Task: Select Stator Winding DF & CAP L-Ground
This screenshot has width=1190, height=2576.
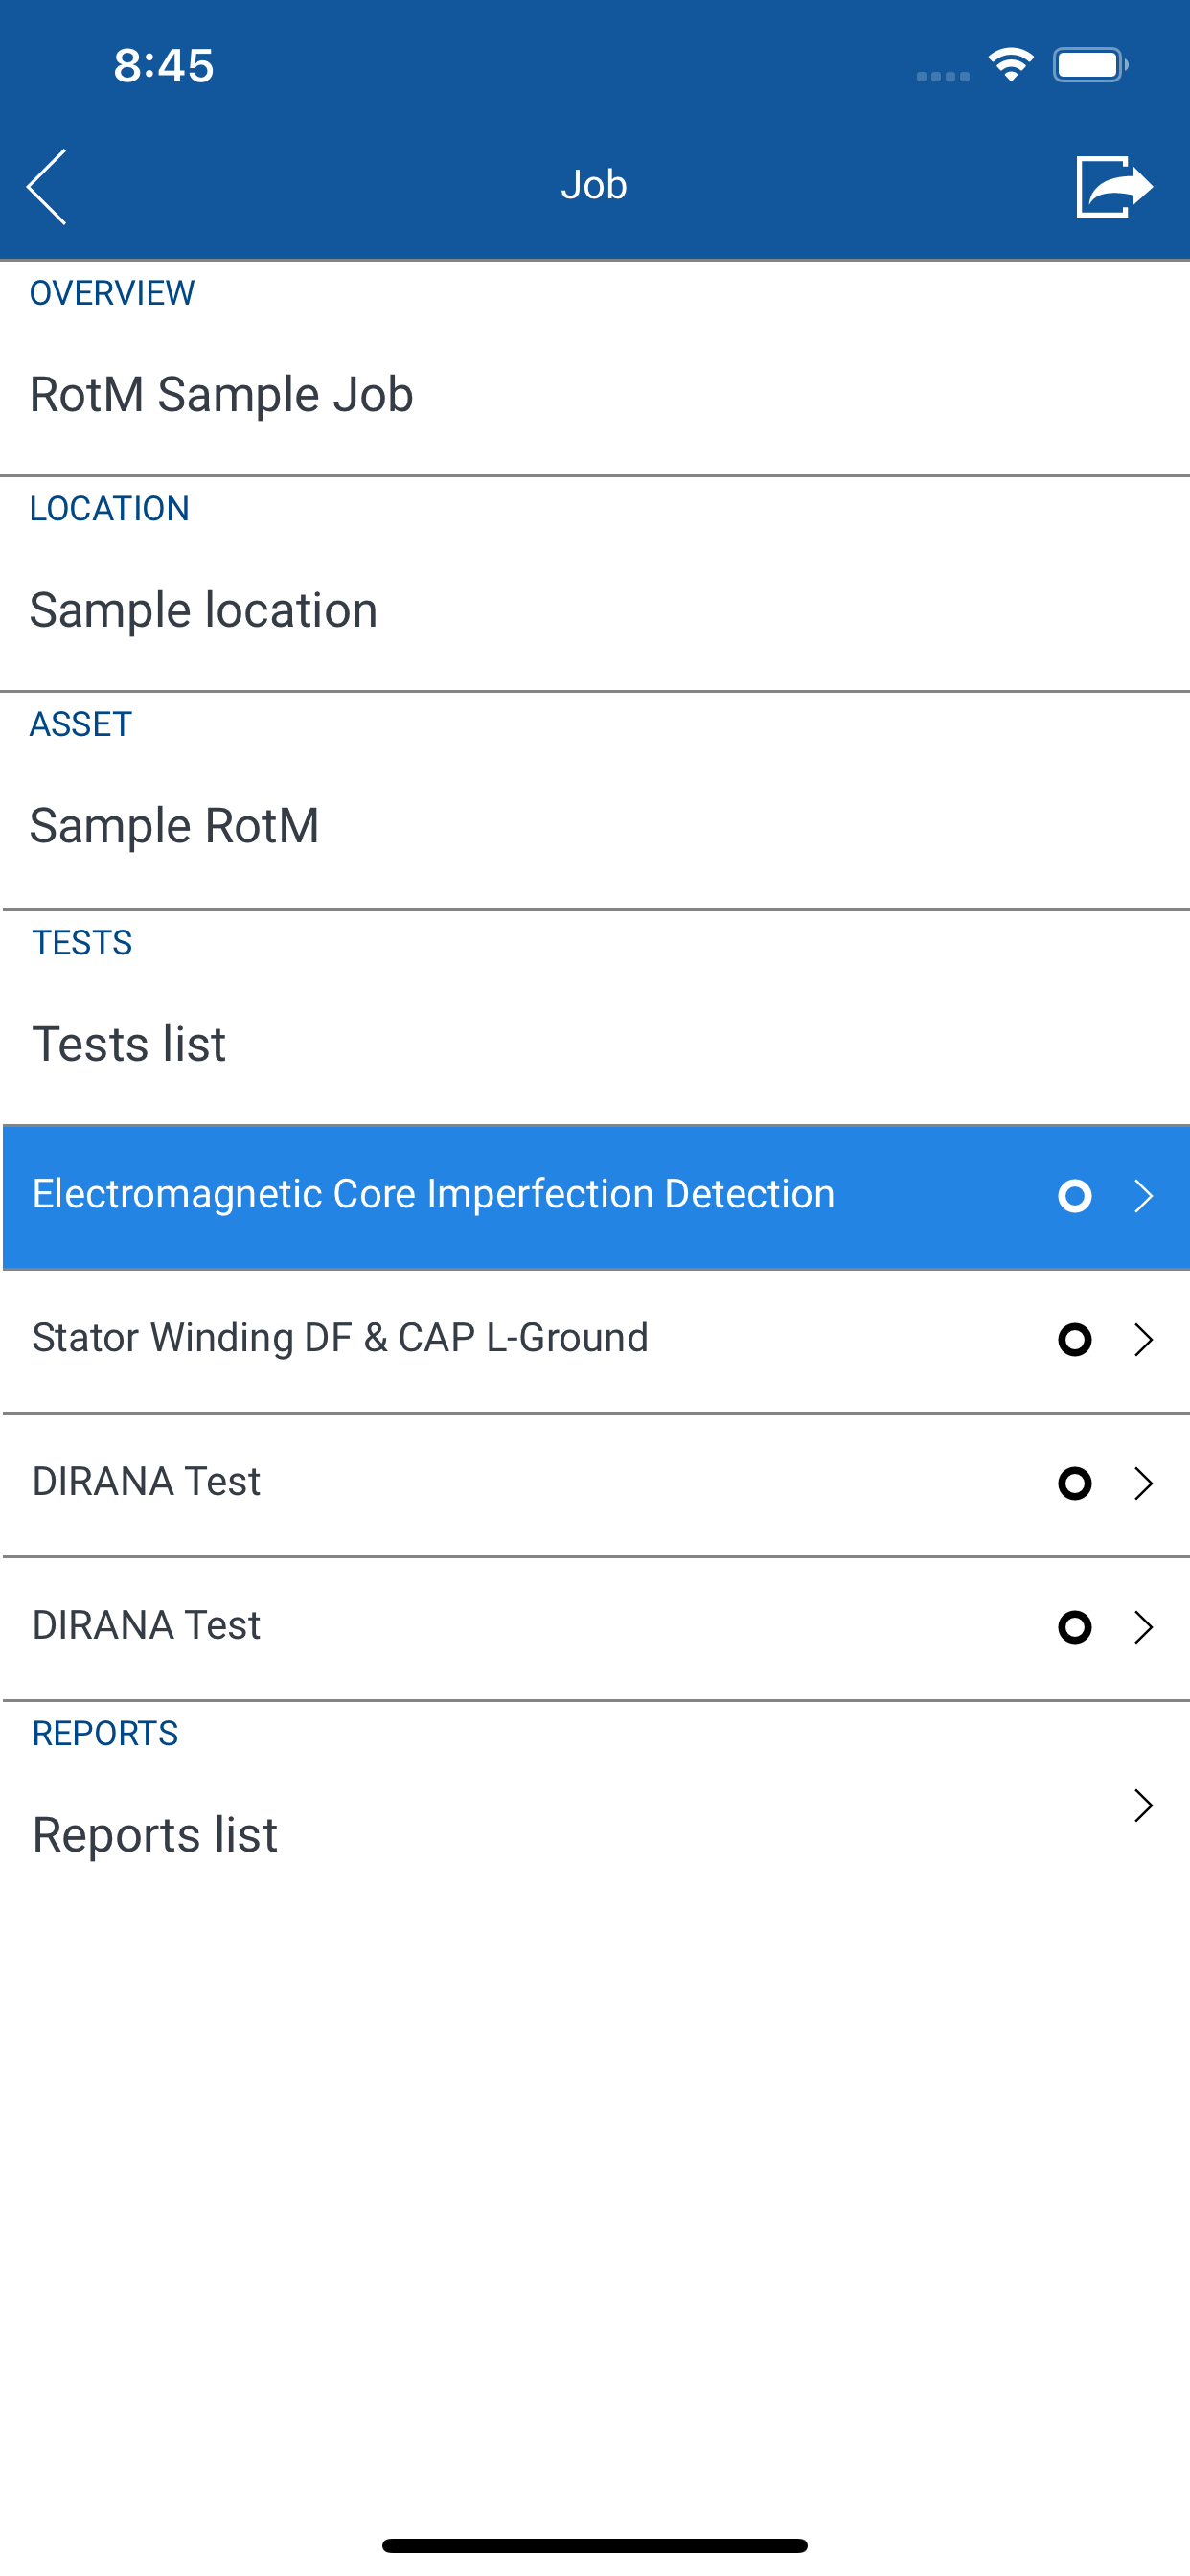Action: tap(596, 1341)
